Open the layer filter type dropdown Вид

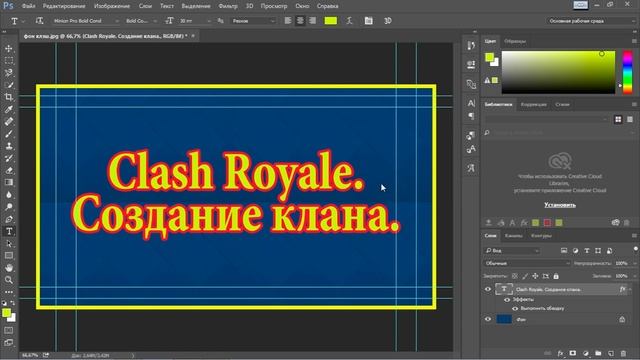tap(512, 251)
